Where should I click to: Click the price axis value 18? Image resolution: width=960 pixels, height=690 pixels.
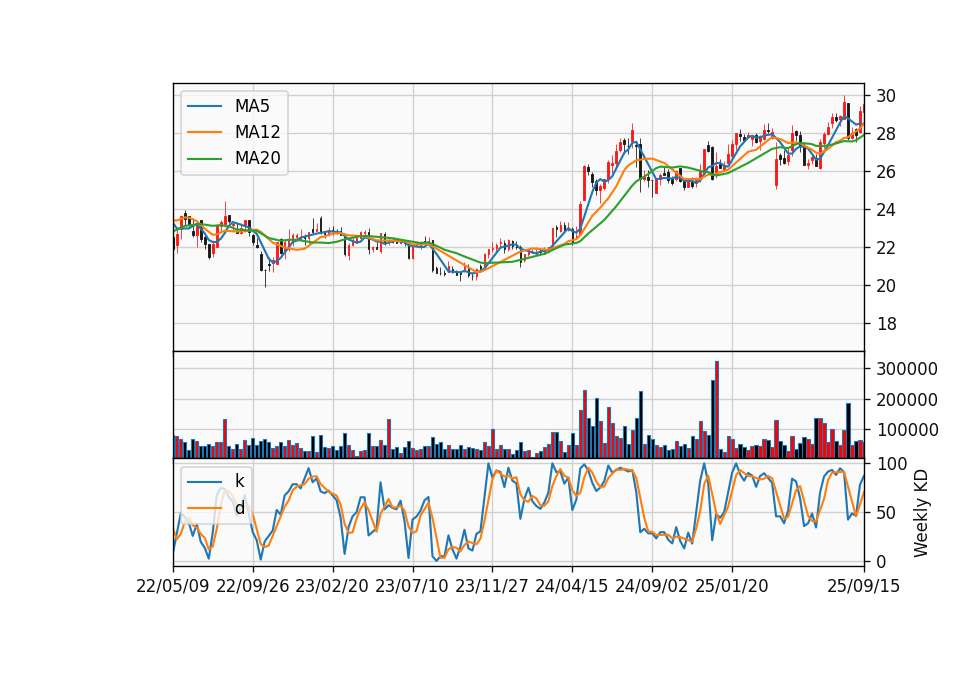tap(886, 324)
